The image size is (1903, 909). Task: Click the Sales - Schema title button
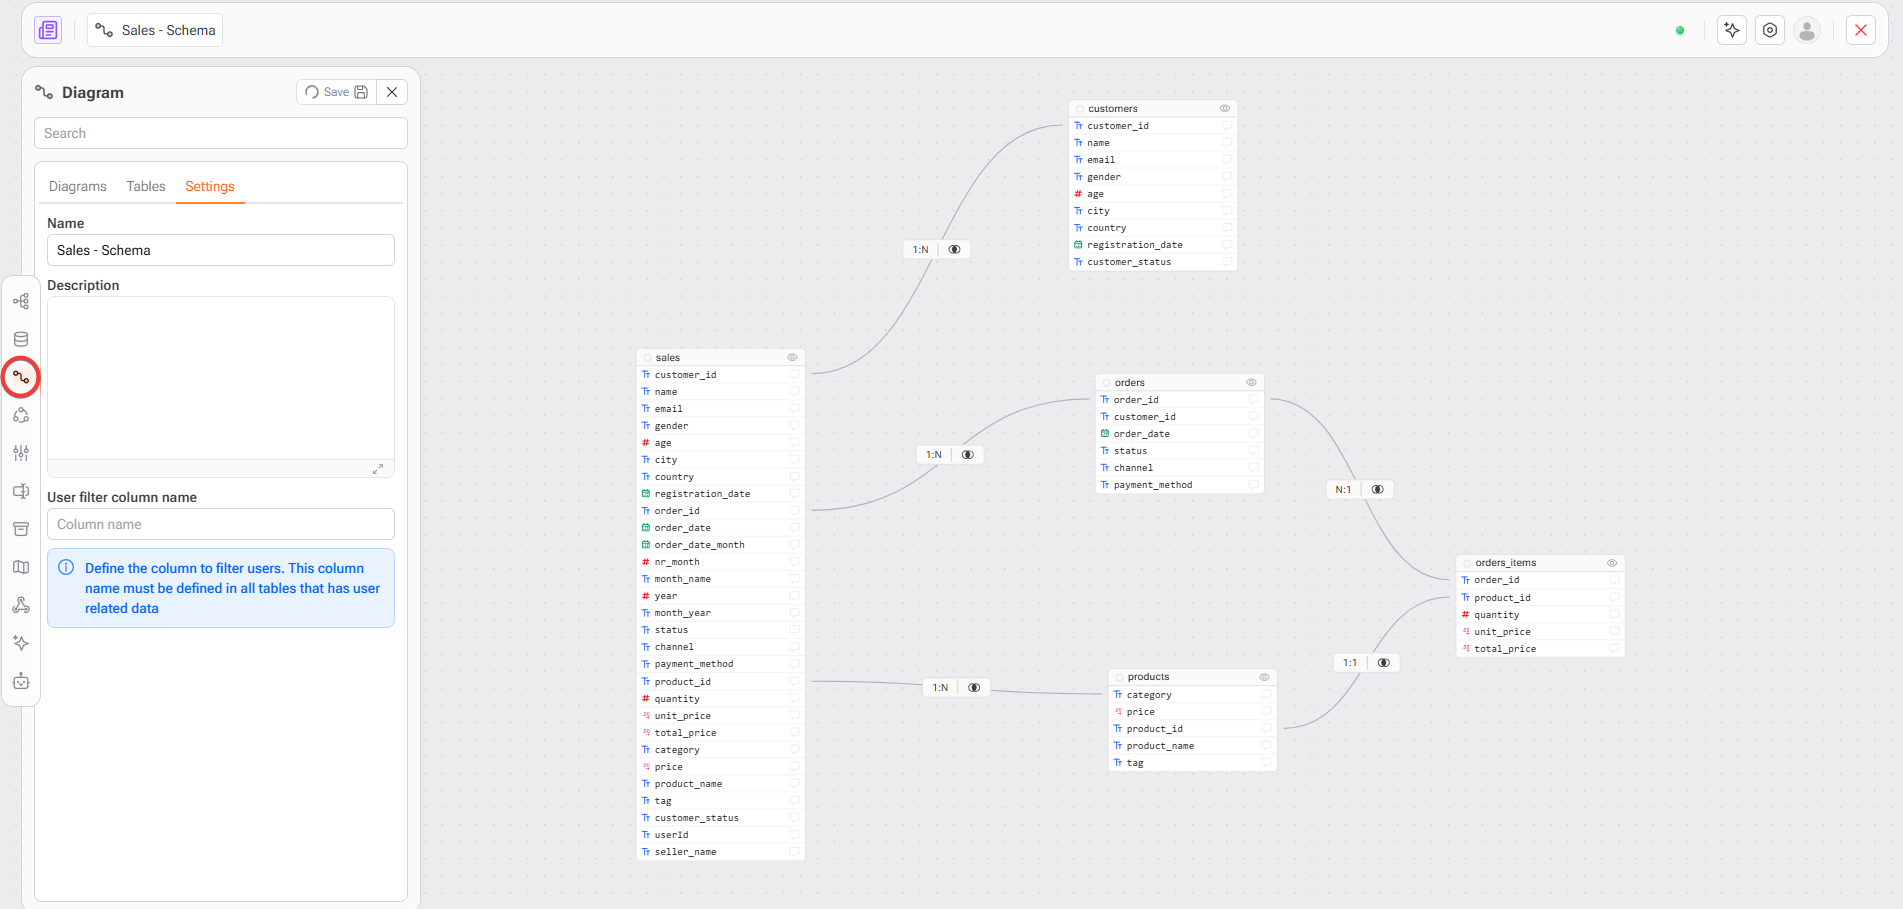(156, 30)
